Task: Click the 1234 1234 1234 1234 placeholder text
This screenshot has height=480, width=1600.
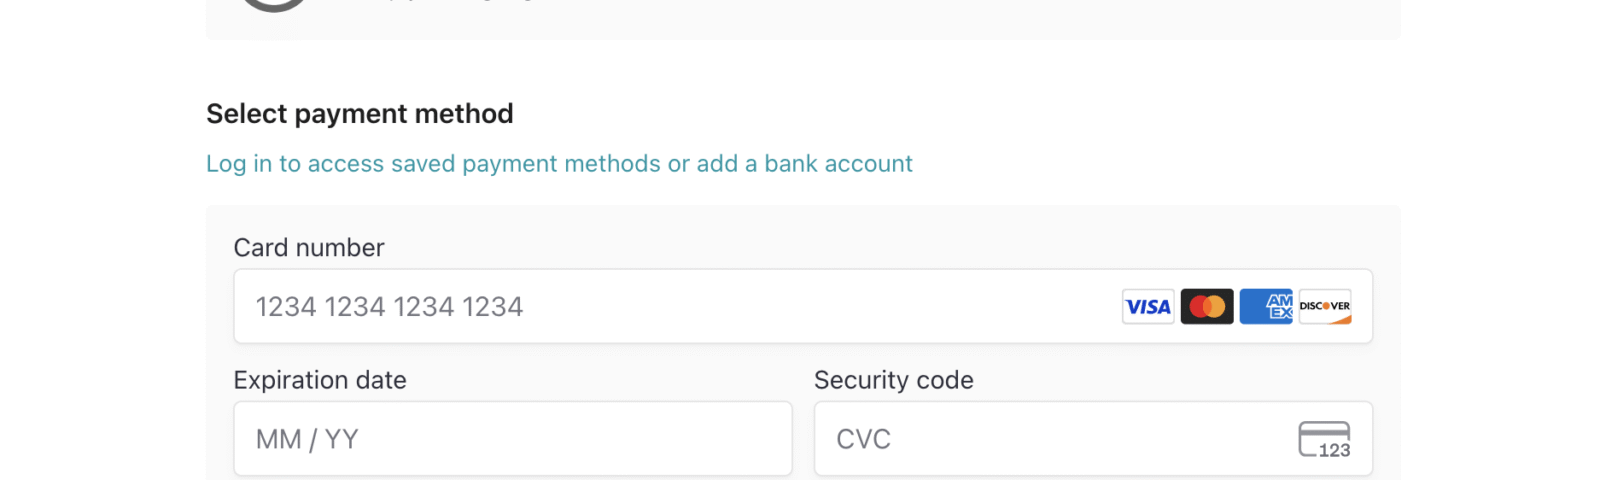Action: click(x=389, y=307)
